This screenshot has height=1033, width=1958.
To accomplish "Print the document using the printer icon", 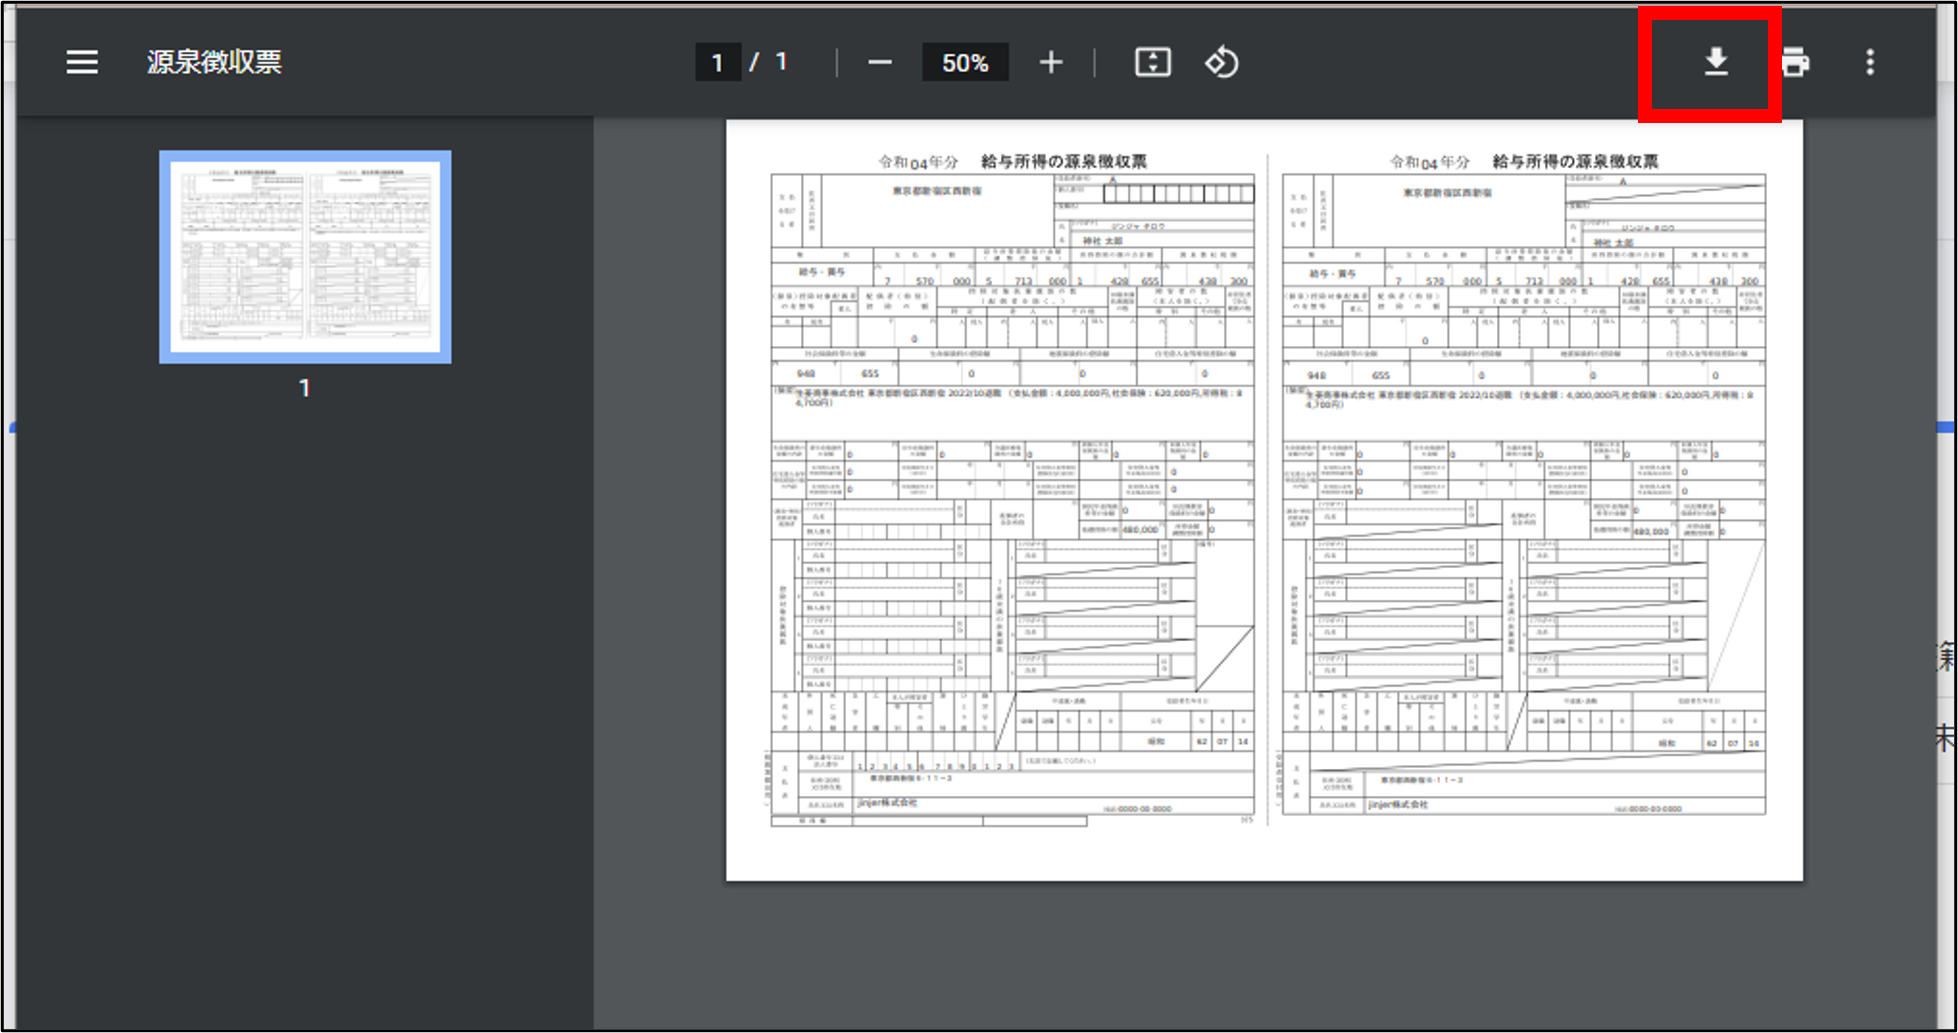I will pos(1795,63).
